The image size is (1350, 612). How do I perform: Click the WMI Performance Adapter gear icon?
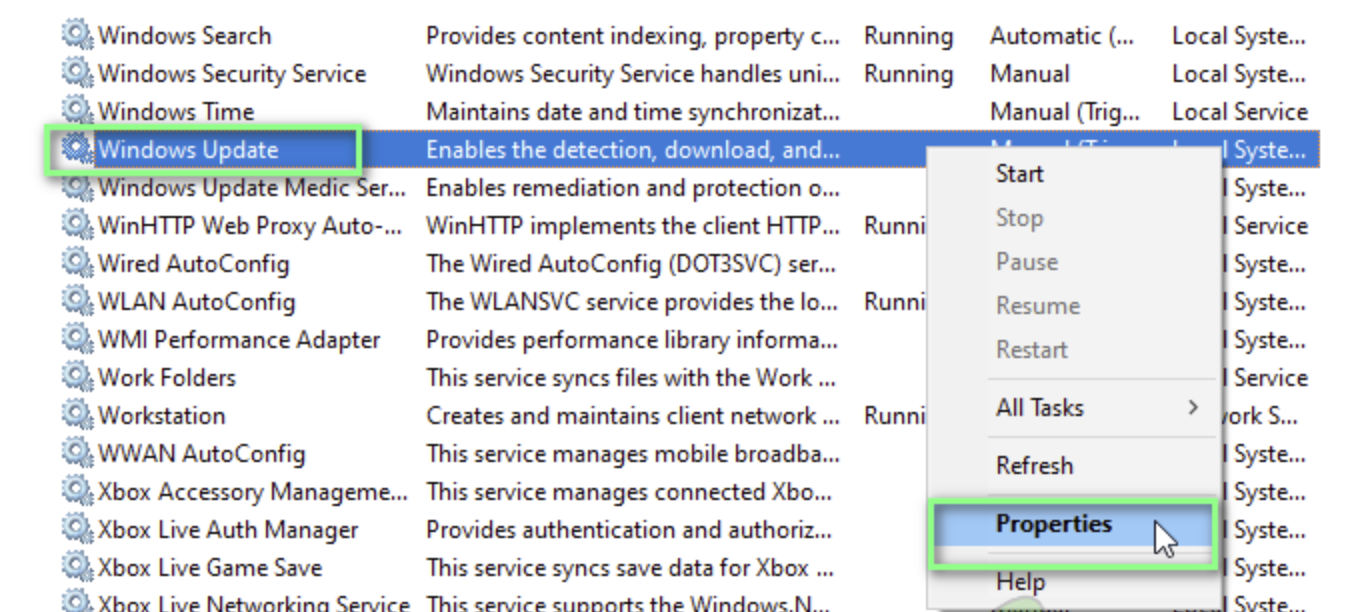pos(76,340)
